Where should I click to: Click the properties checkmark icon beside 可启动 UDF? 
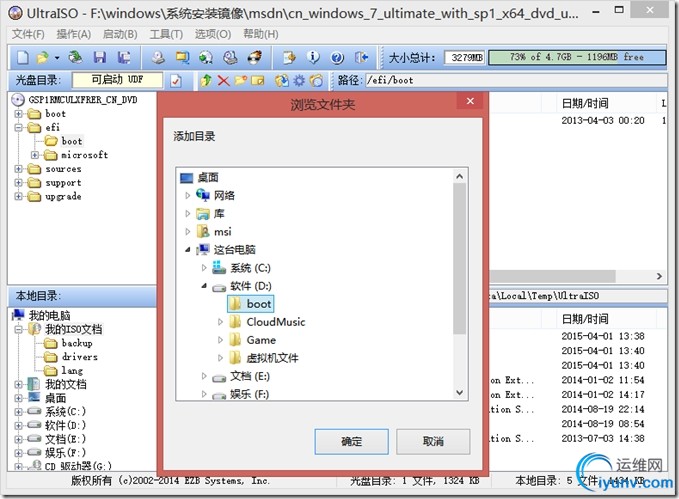[175, 81]
